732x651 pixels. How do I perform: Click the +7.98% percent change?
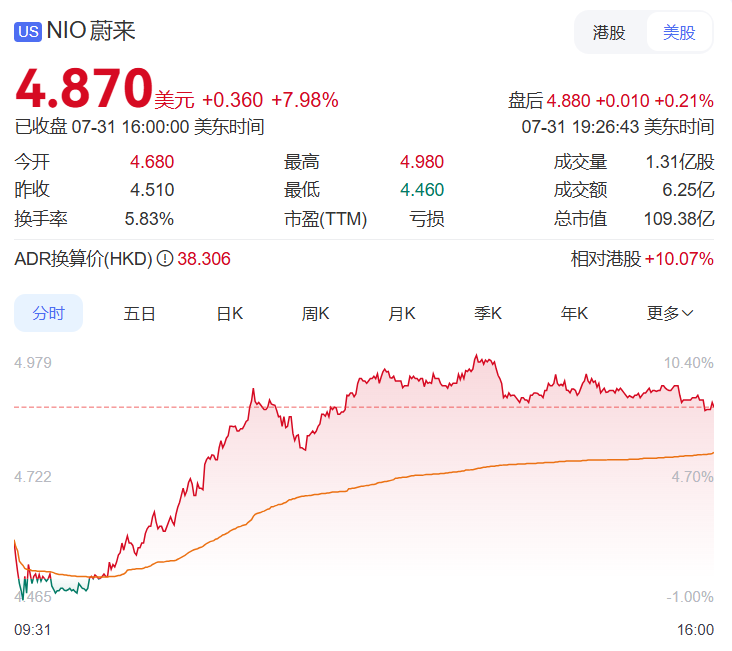click(305, 100)
